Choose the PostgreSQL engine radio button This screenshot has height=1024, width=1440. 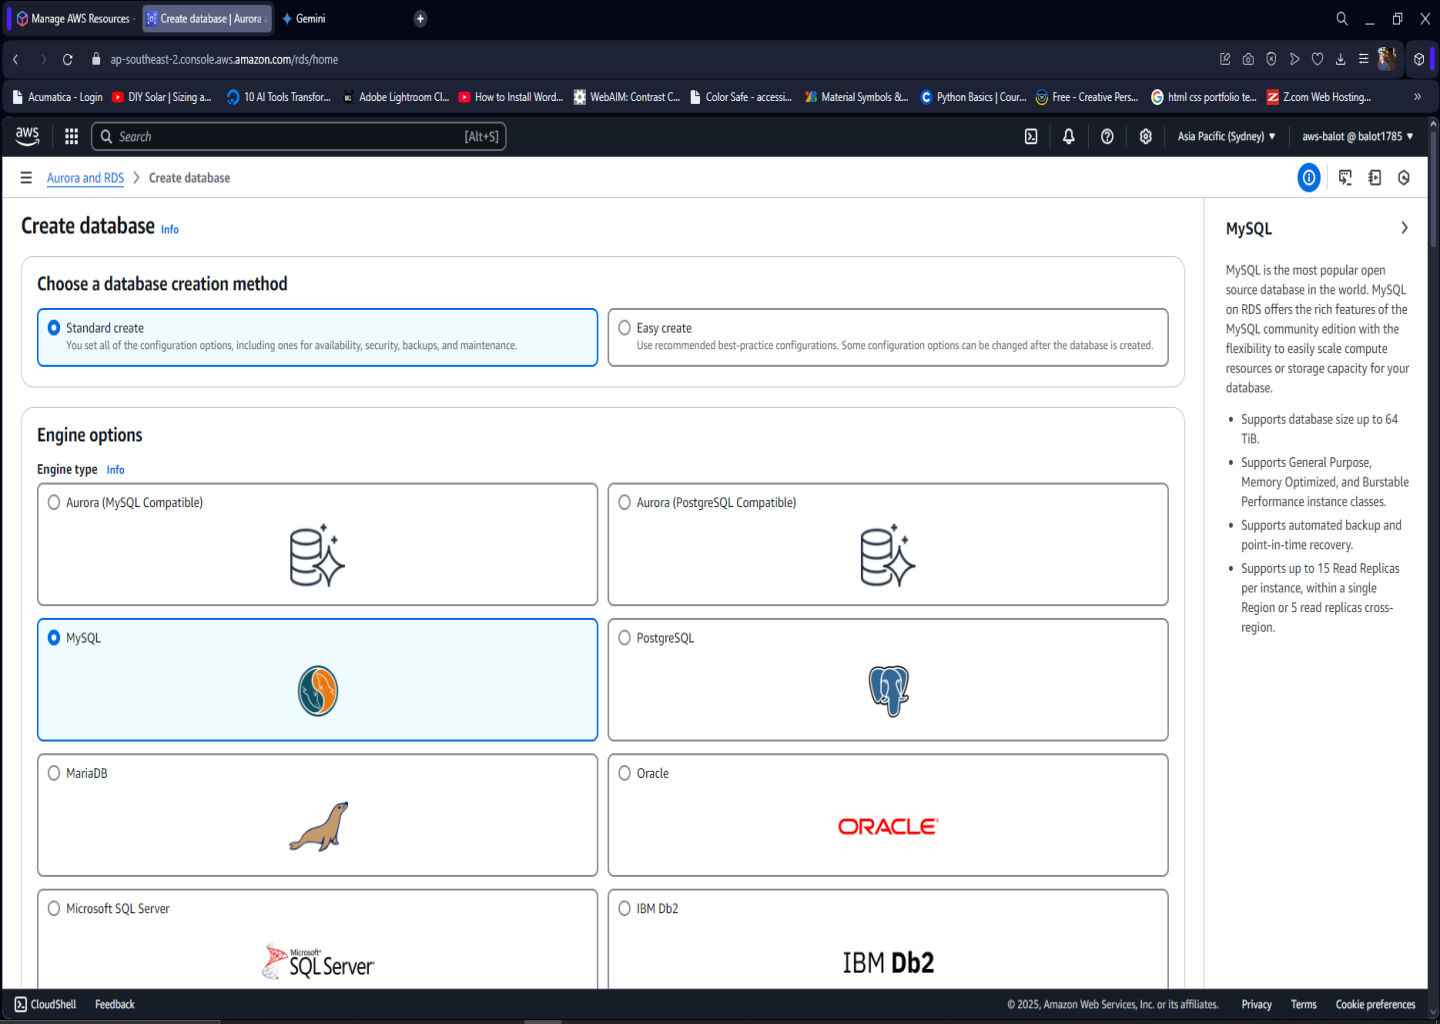click(625, 638)
